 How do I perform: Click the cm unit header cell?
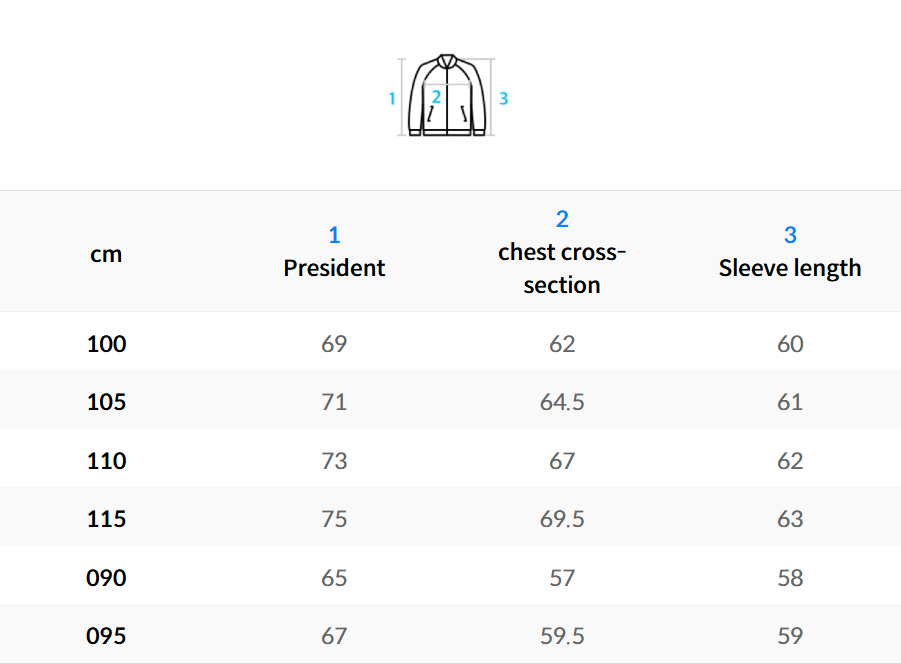point(106,254)
